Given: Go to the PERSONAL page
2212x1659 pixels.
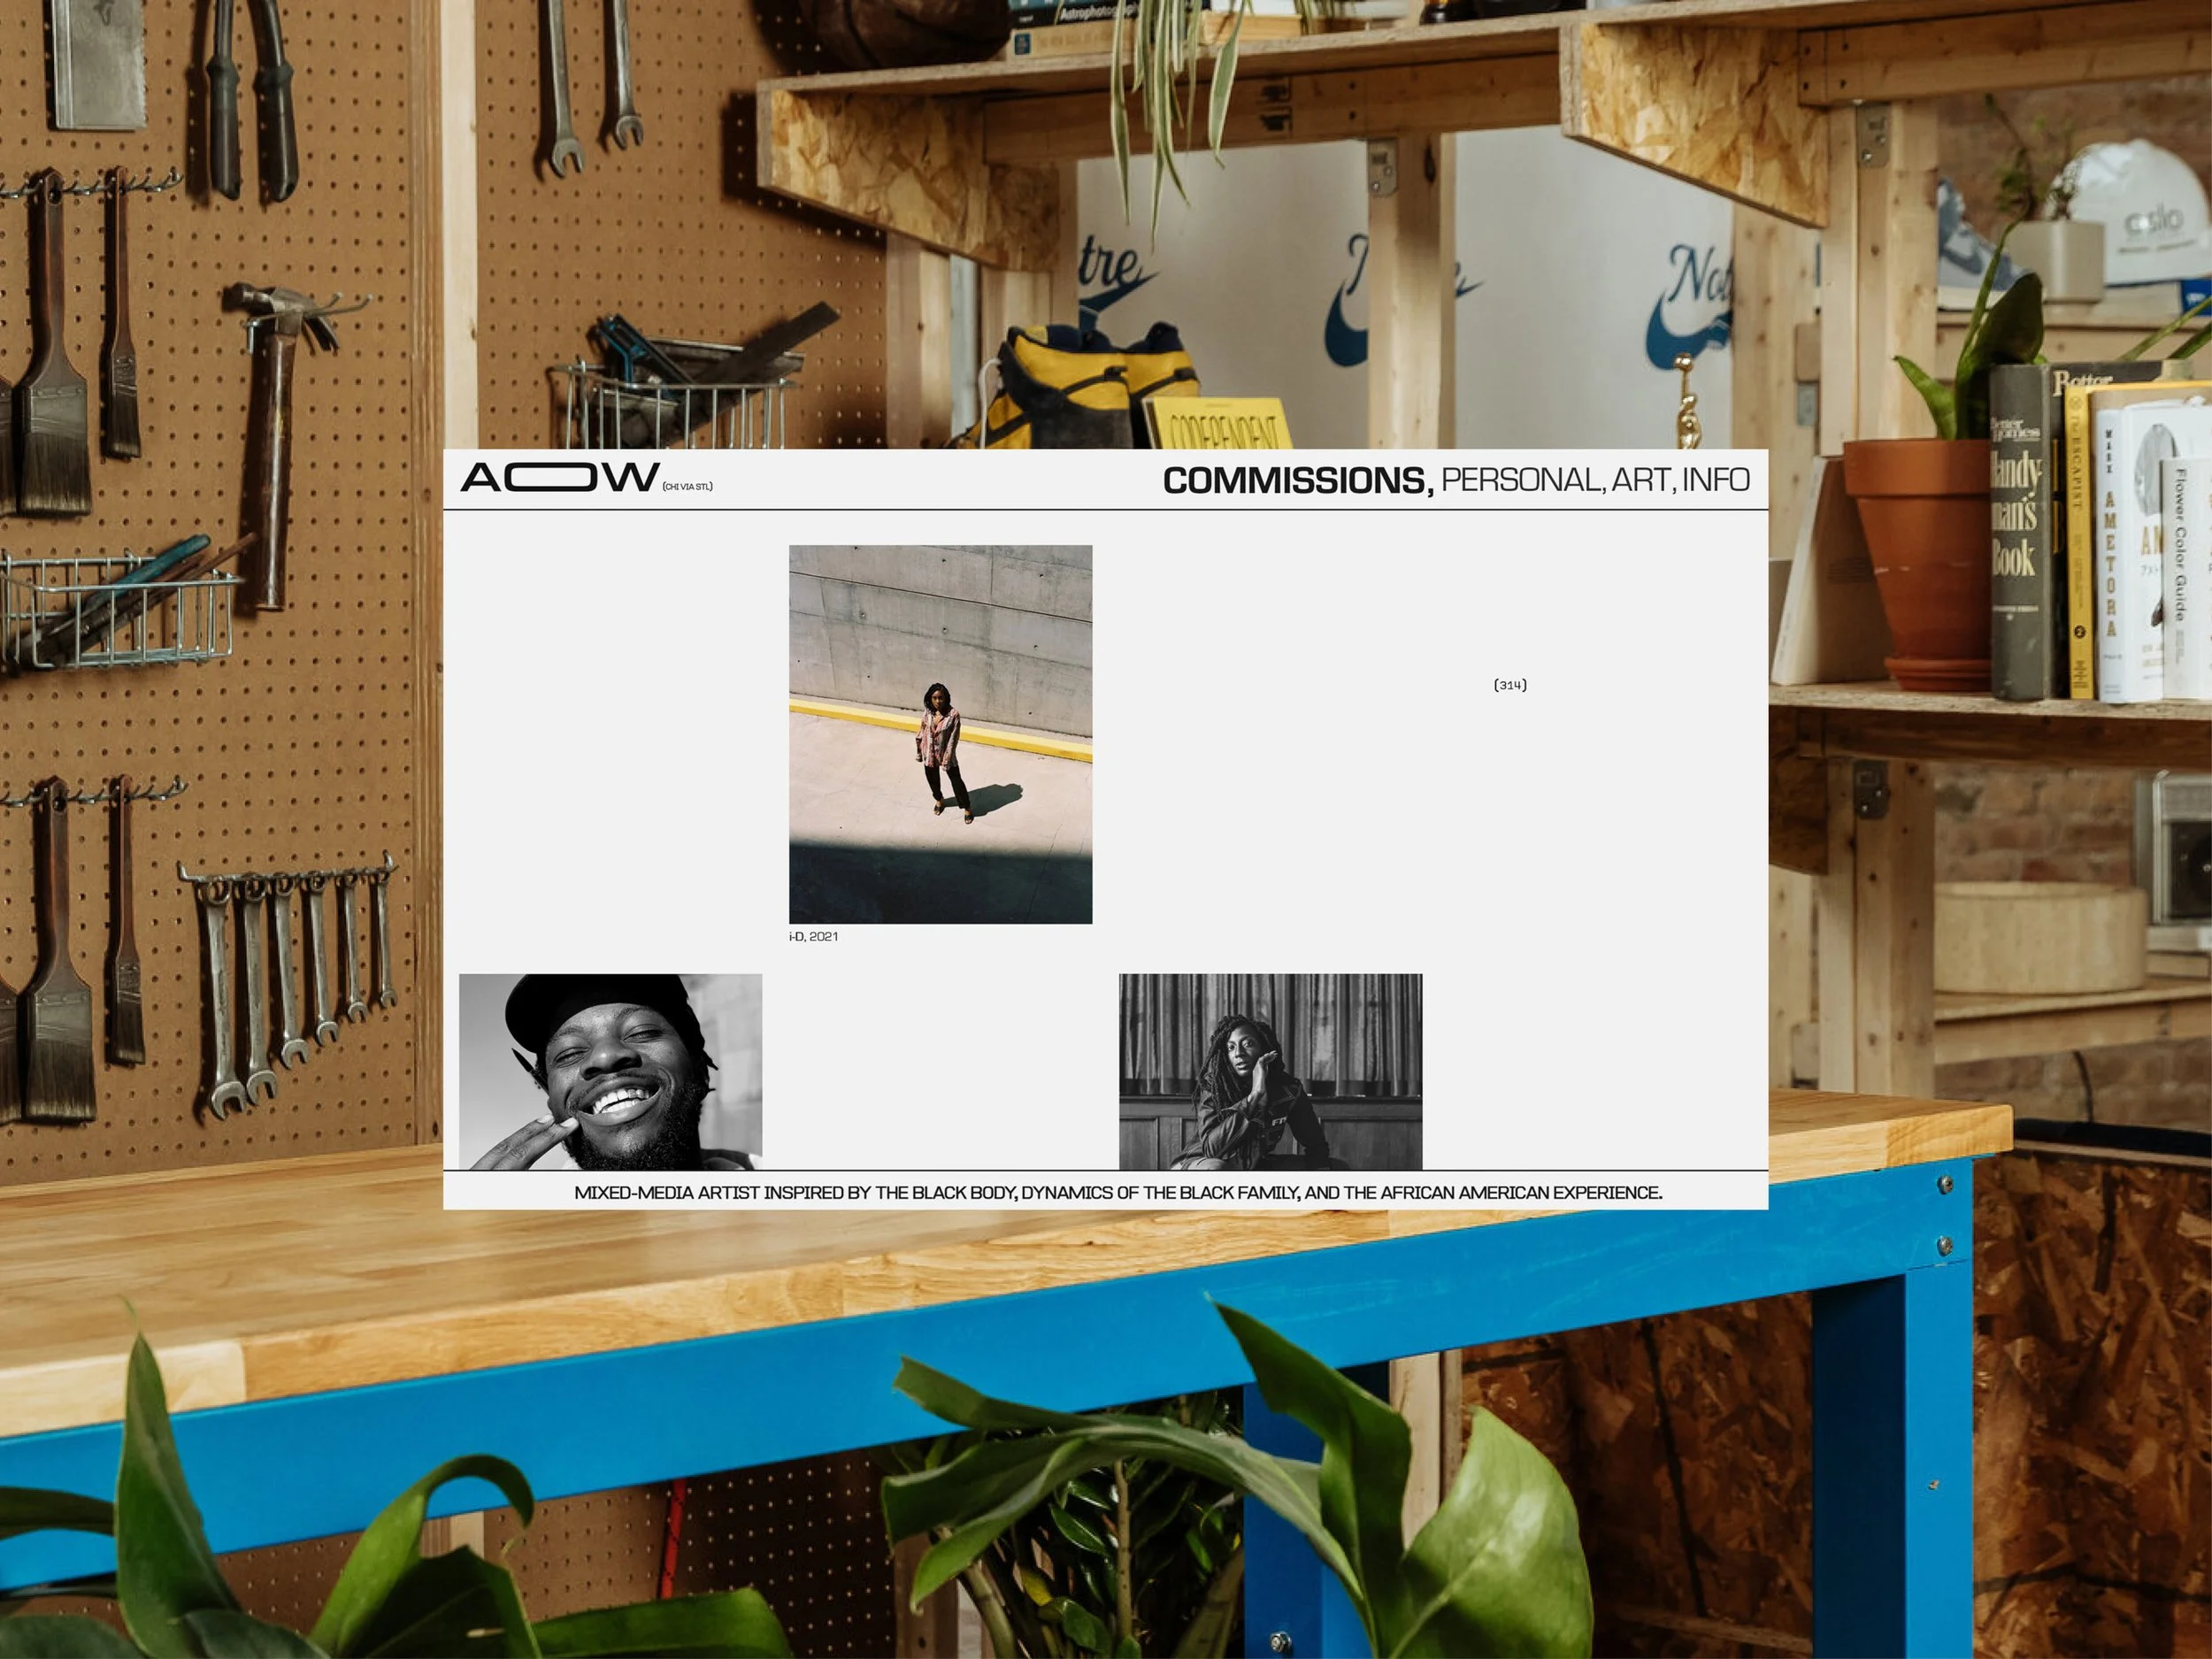Looking at the screenshot, I should coord(1522,481).
